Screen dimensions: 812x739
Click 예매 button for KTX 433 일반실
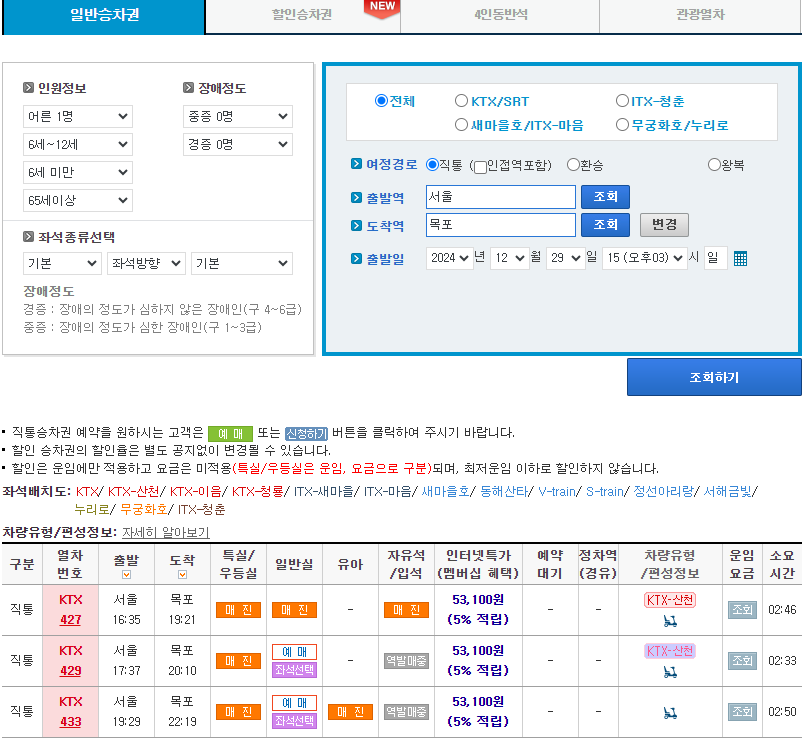(x=294, y=703)
